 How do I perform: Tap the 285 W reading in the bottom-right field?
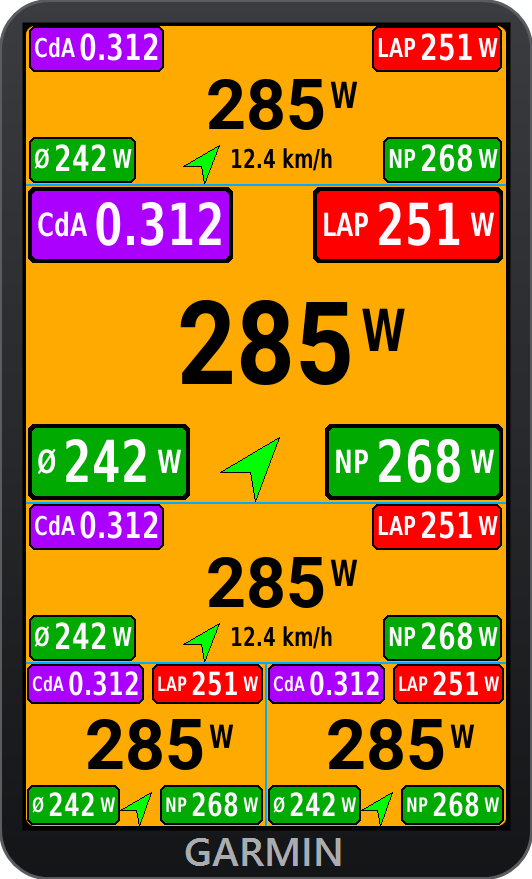tap(400, 746)
